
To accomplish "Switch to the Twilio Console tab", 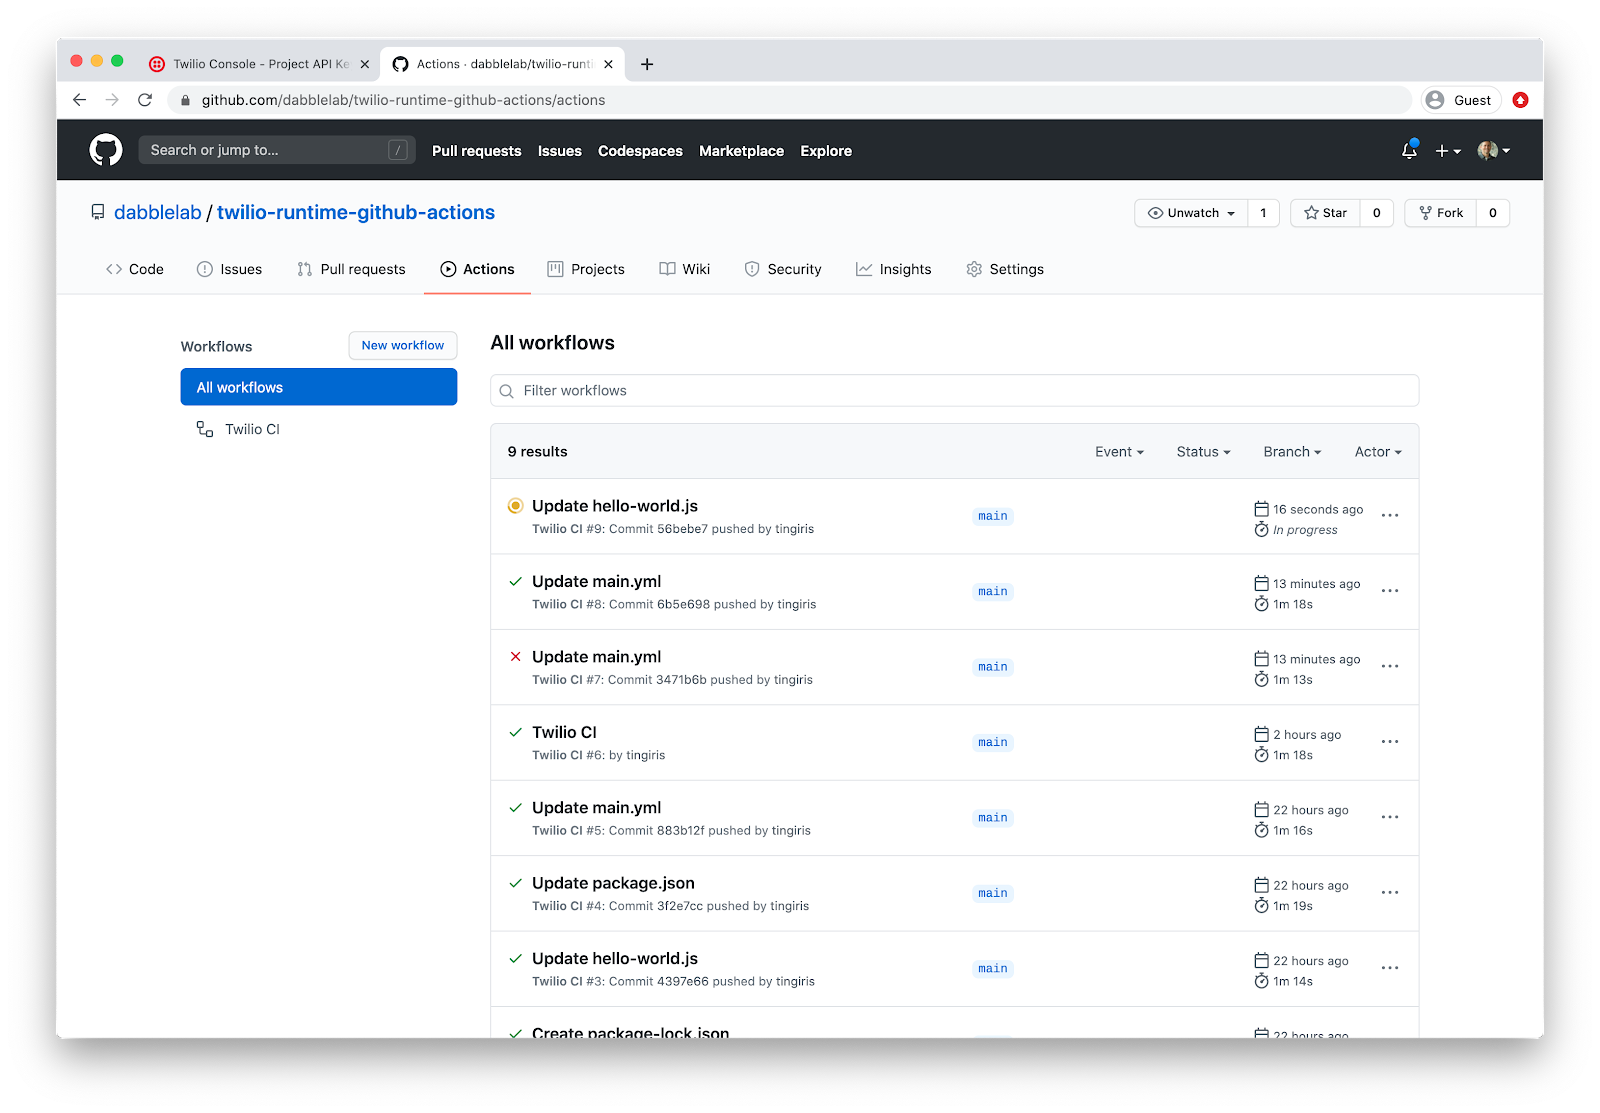I will (260, 64).
